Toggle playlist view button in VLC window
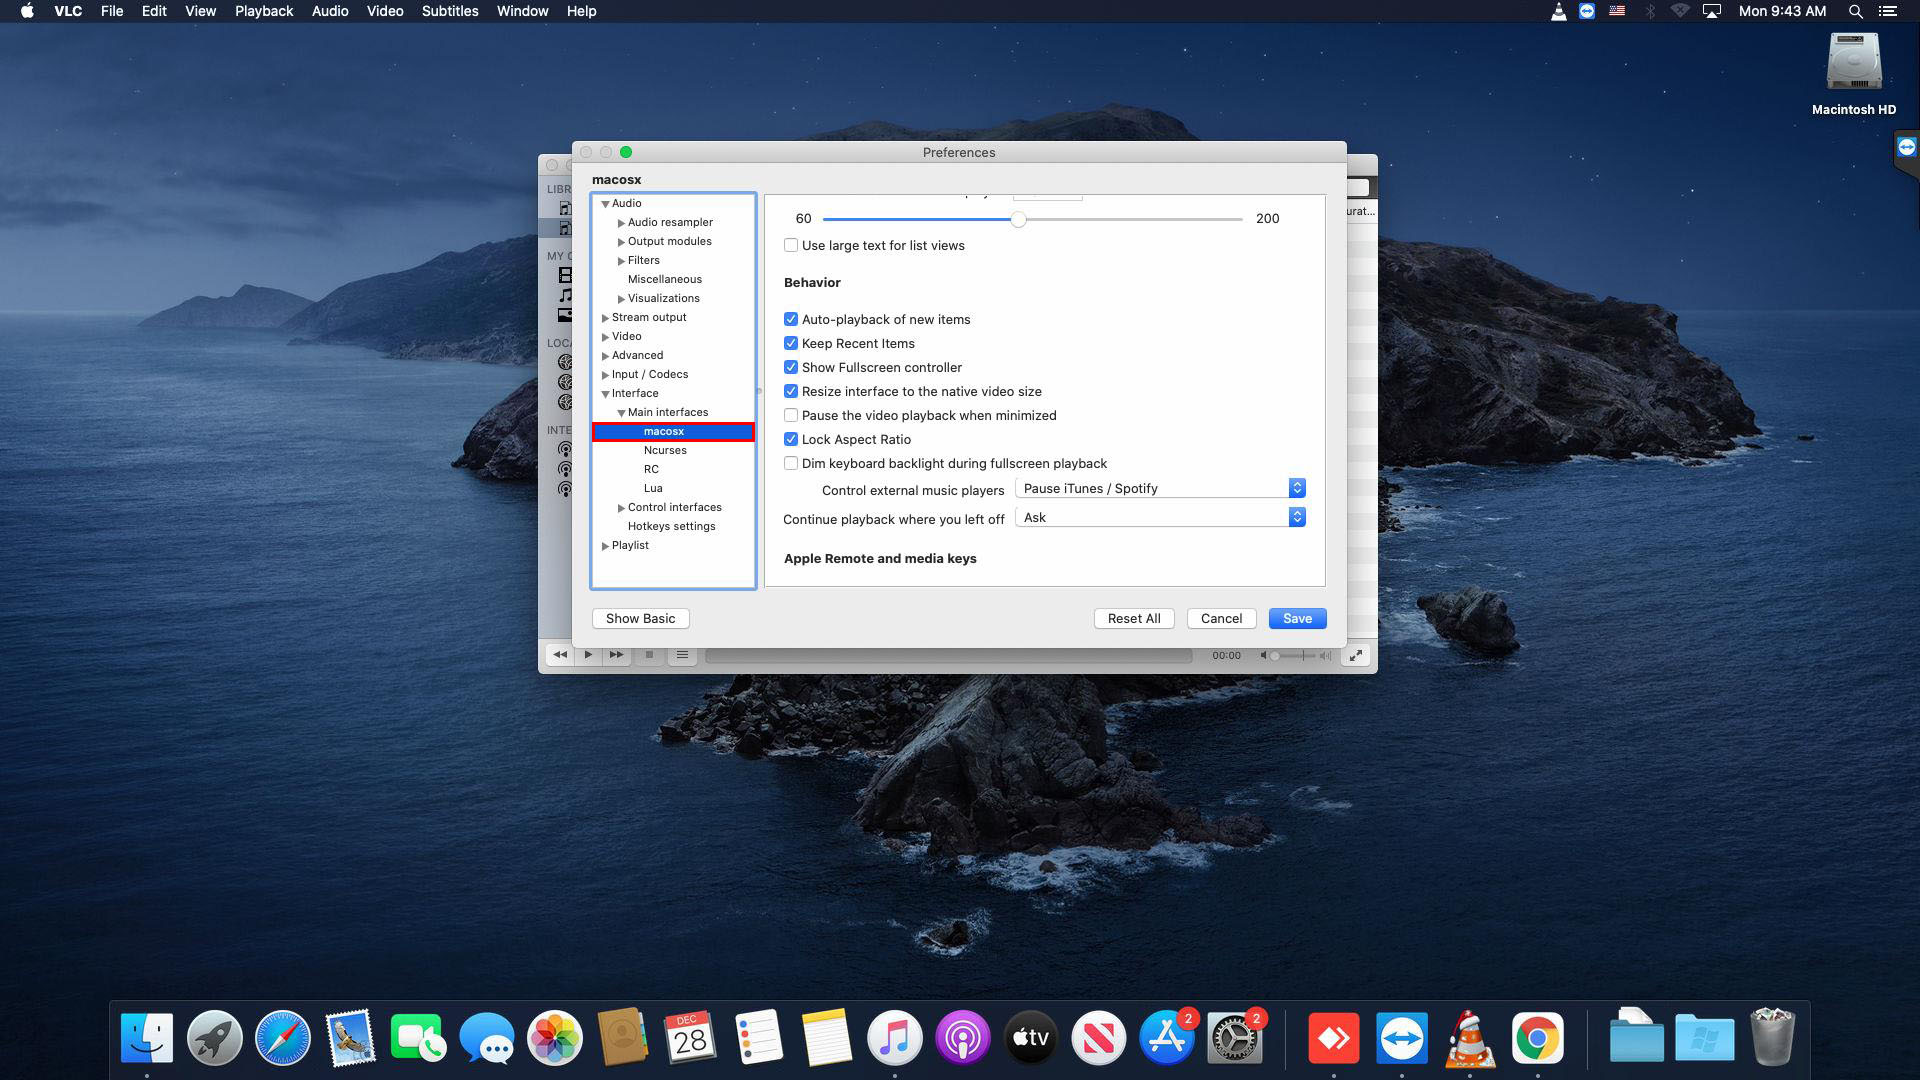Viewport: 1920px width, 1080px height. pyautogui.click(x=682, y=655)
